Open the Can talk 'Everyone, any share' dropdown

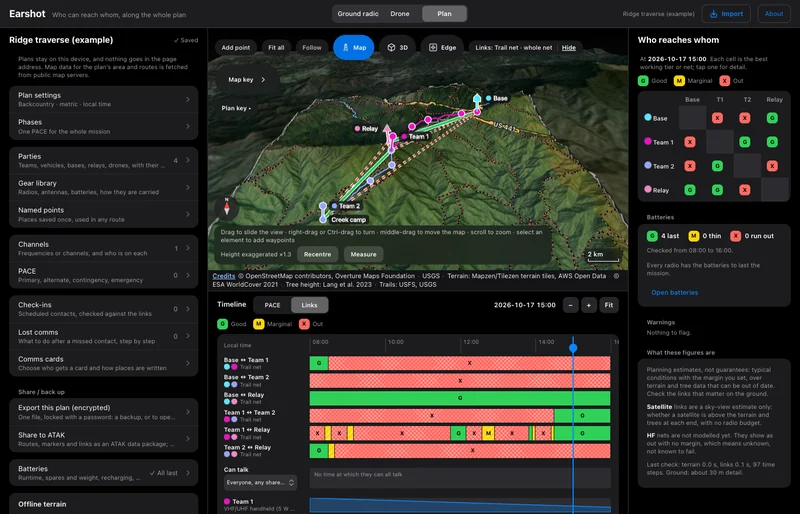coord(260,482)
